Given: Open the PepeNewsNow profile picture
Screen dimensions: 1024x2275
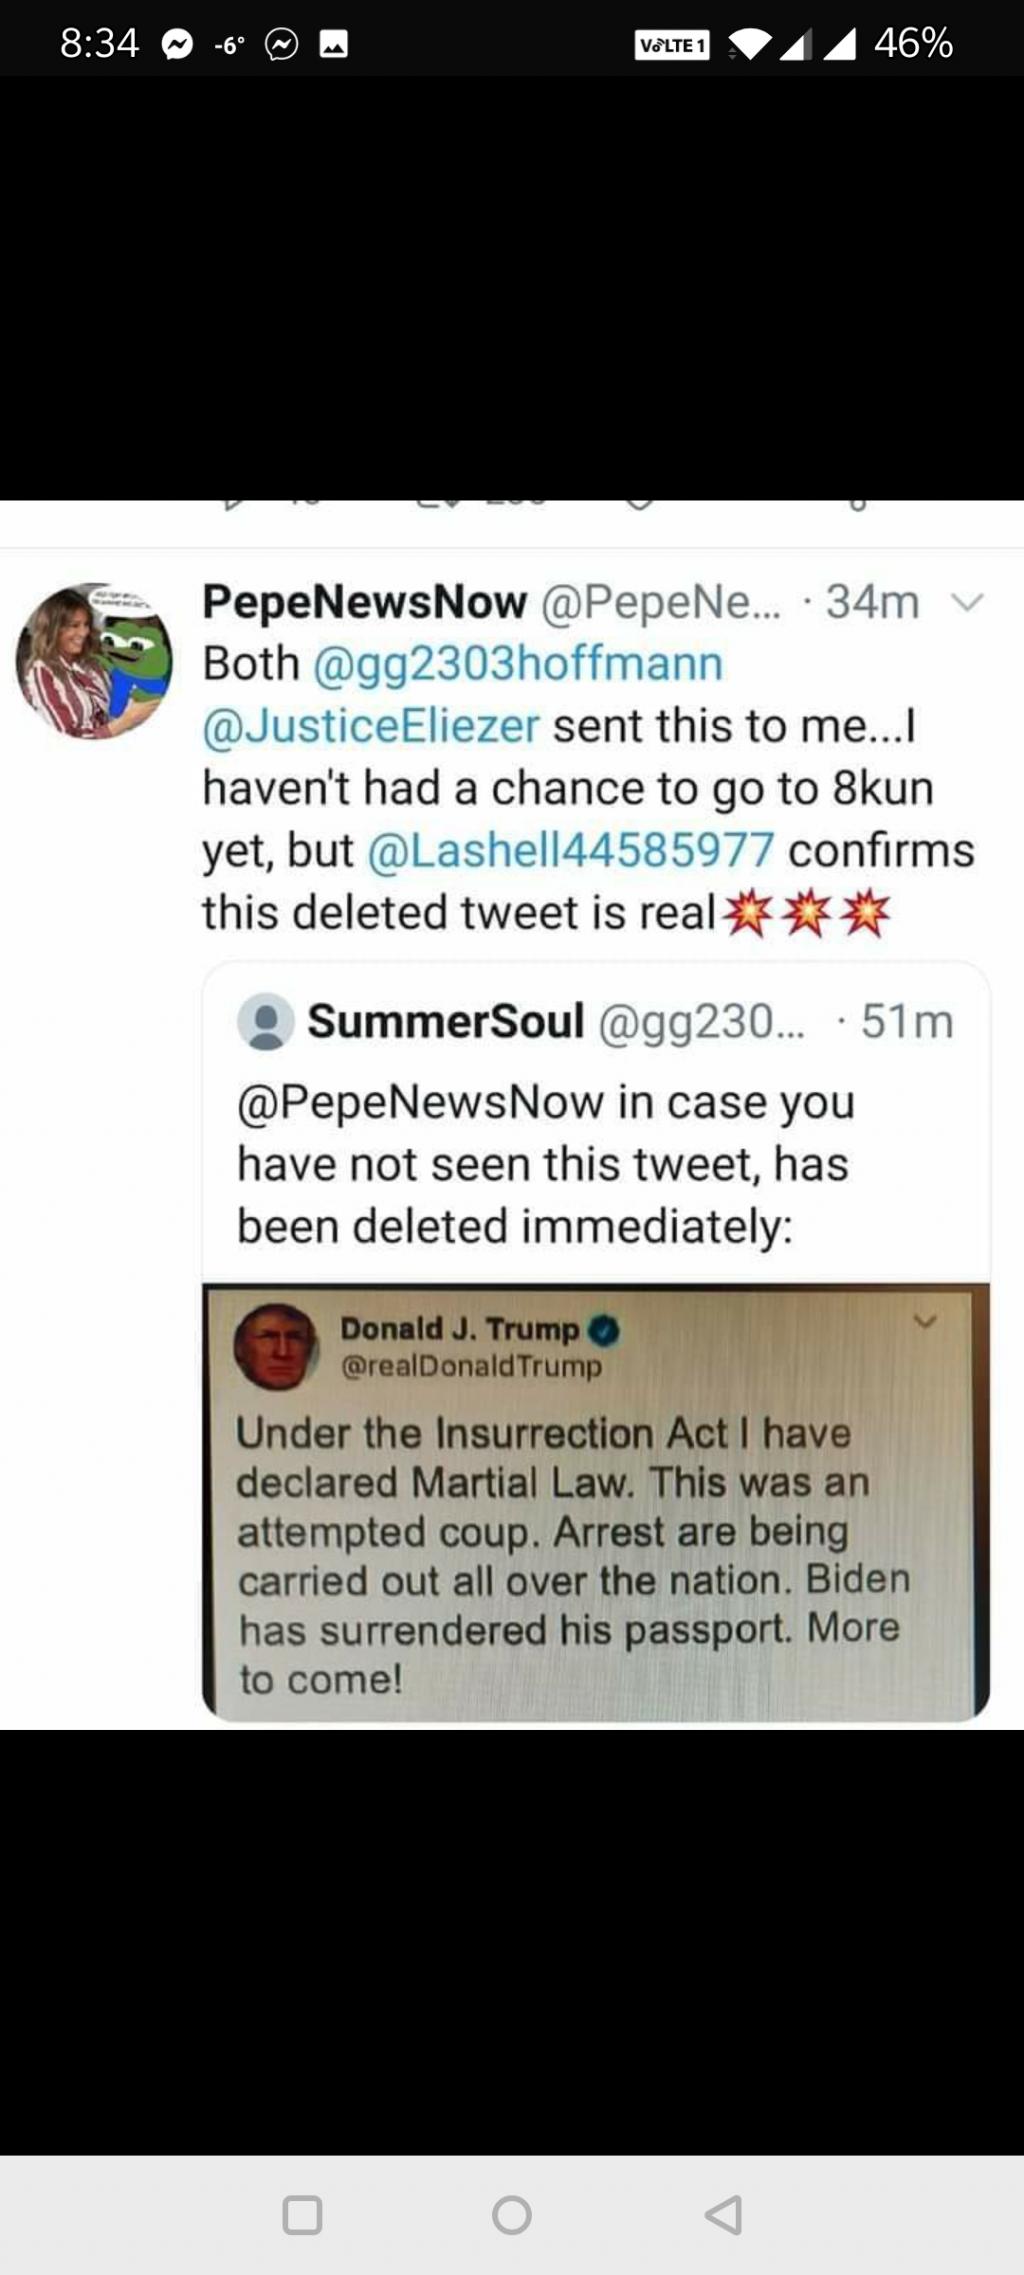Looking at the screenshot, I should (x=93, y=661).
